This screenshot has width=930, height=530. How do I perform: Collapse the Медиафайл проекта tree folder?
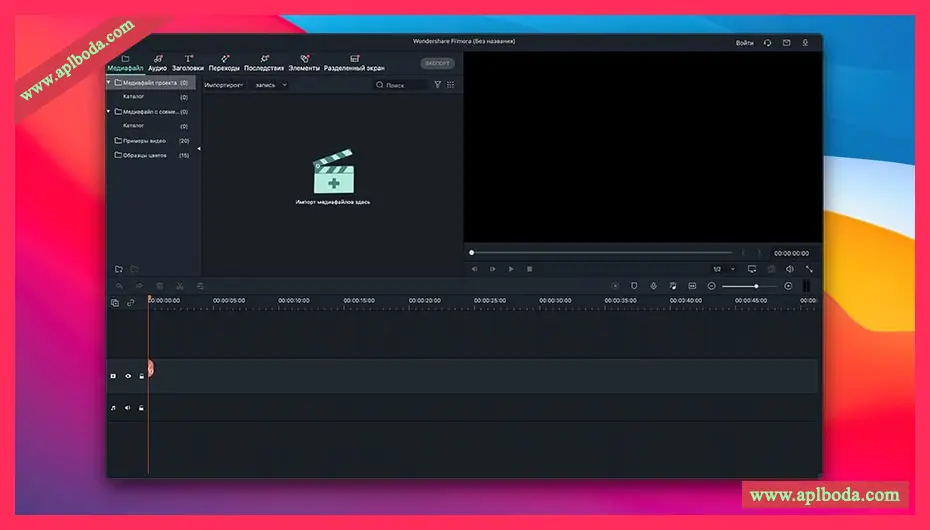click(109, 82)
